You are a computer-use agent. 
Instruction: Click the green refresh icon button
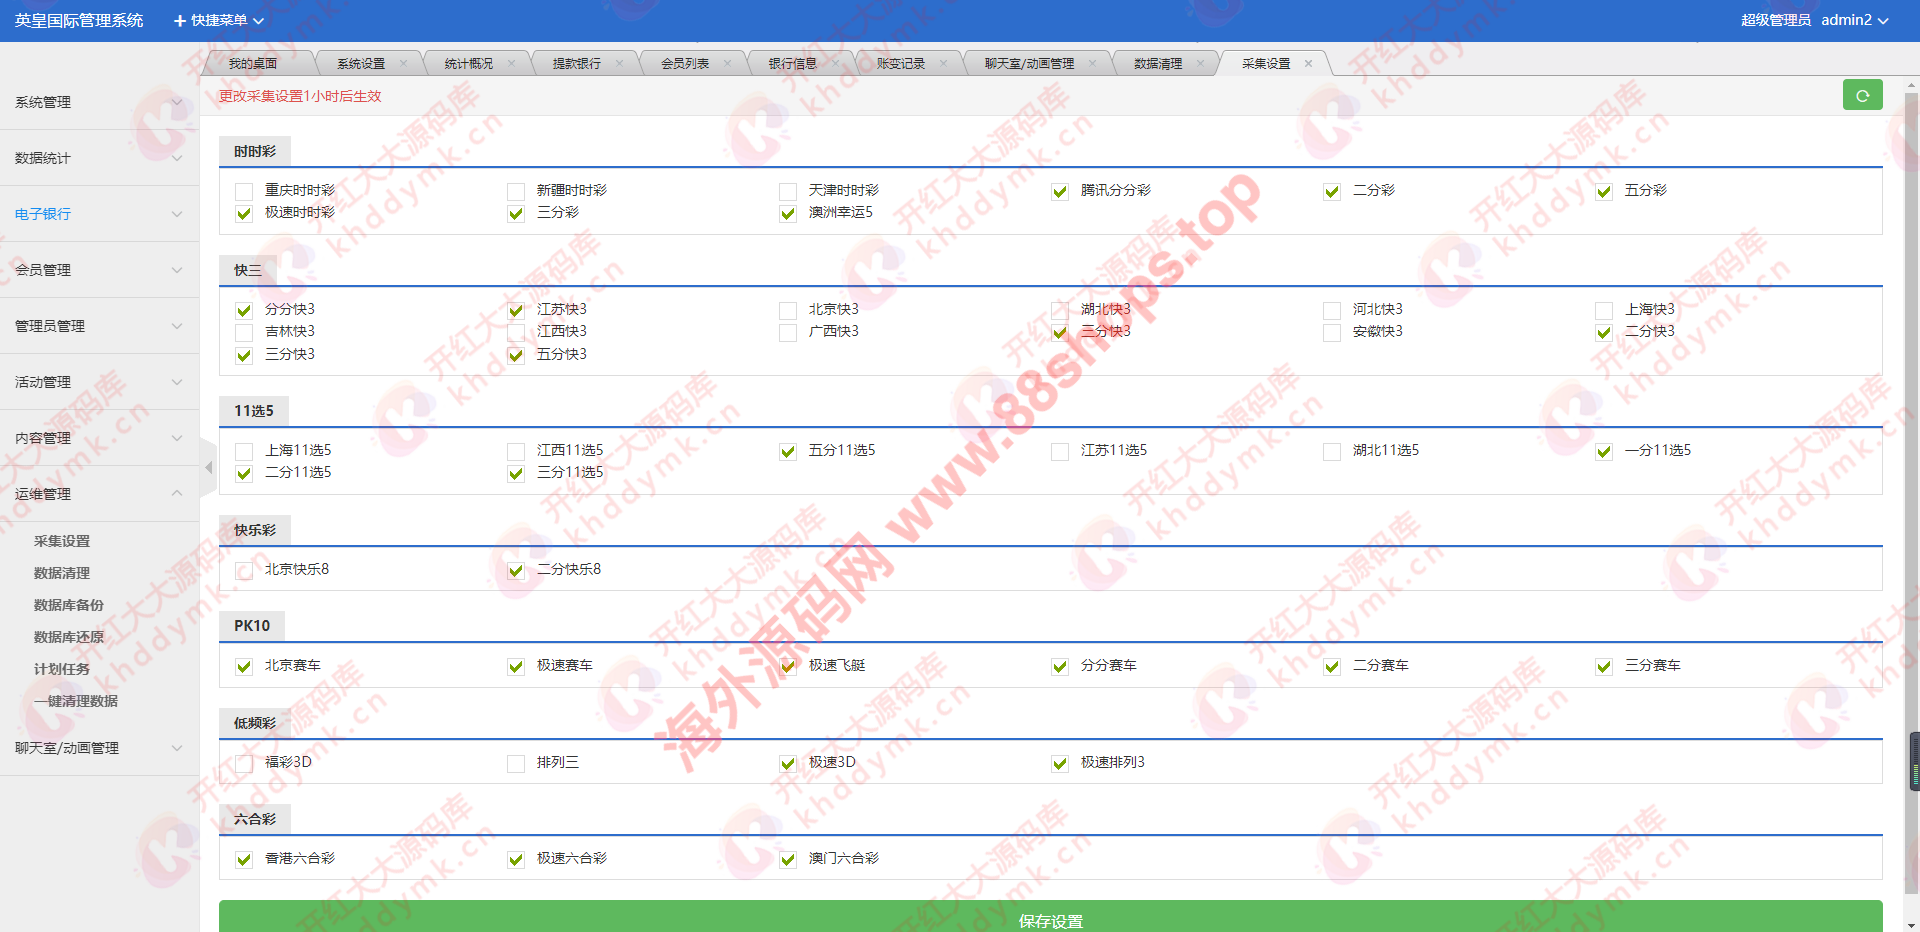click(1862, 95)
